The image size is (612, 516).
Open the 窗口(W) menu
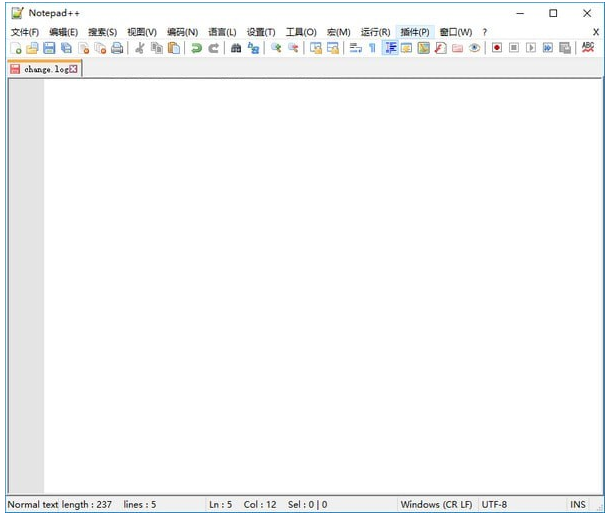pos(456,32)
